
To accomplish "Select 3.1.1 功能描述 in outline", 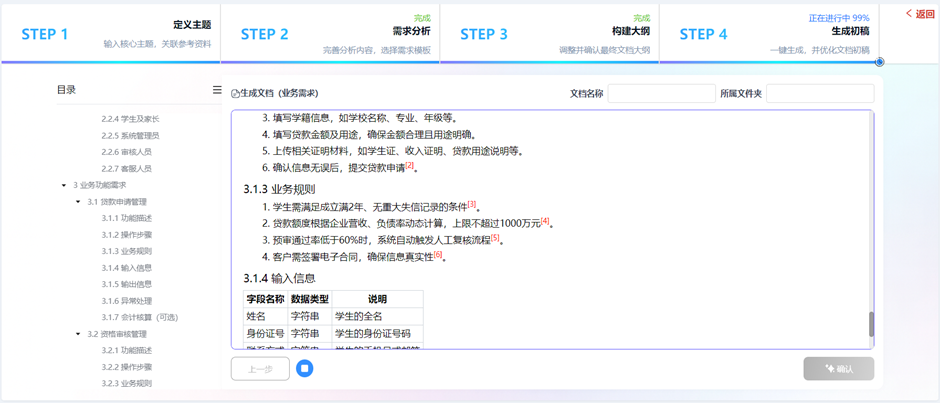I will tap(126, 218).
